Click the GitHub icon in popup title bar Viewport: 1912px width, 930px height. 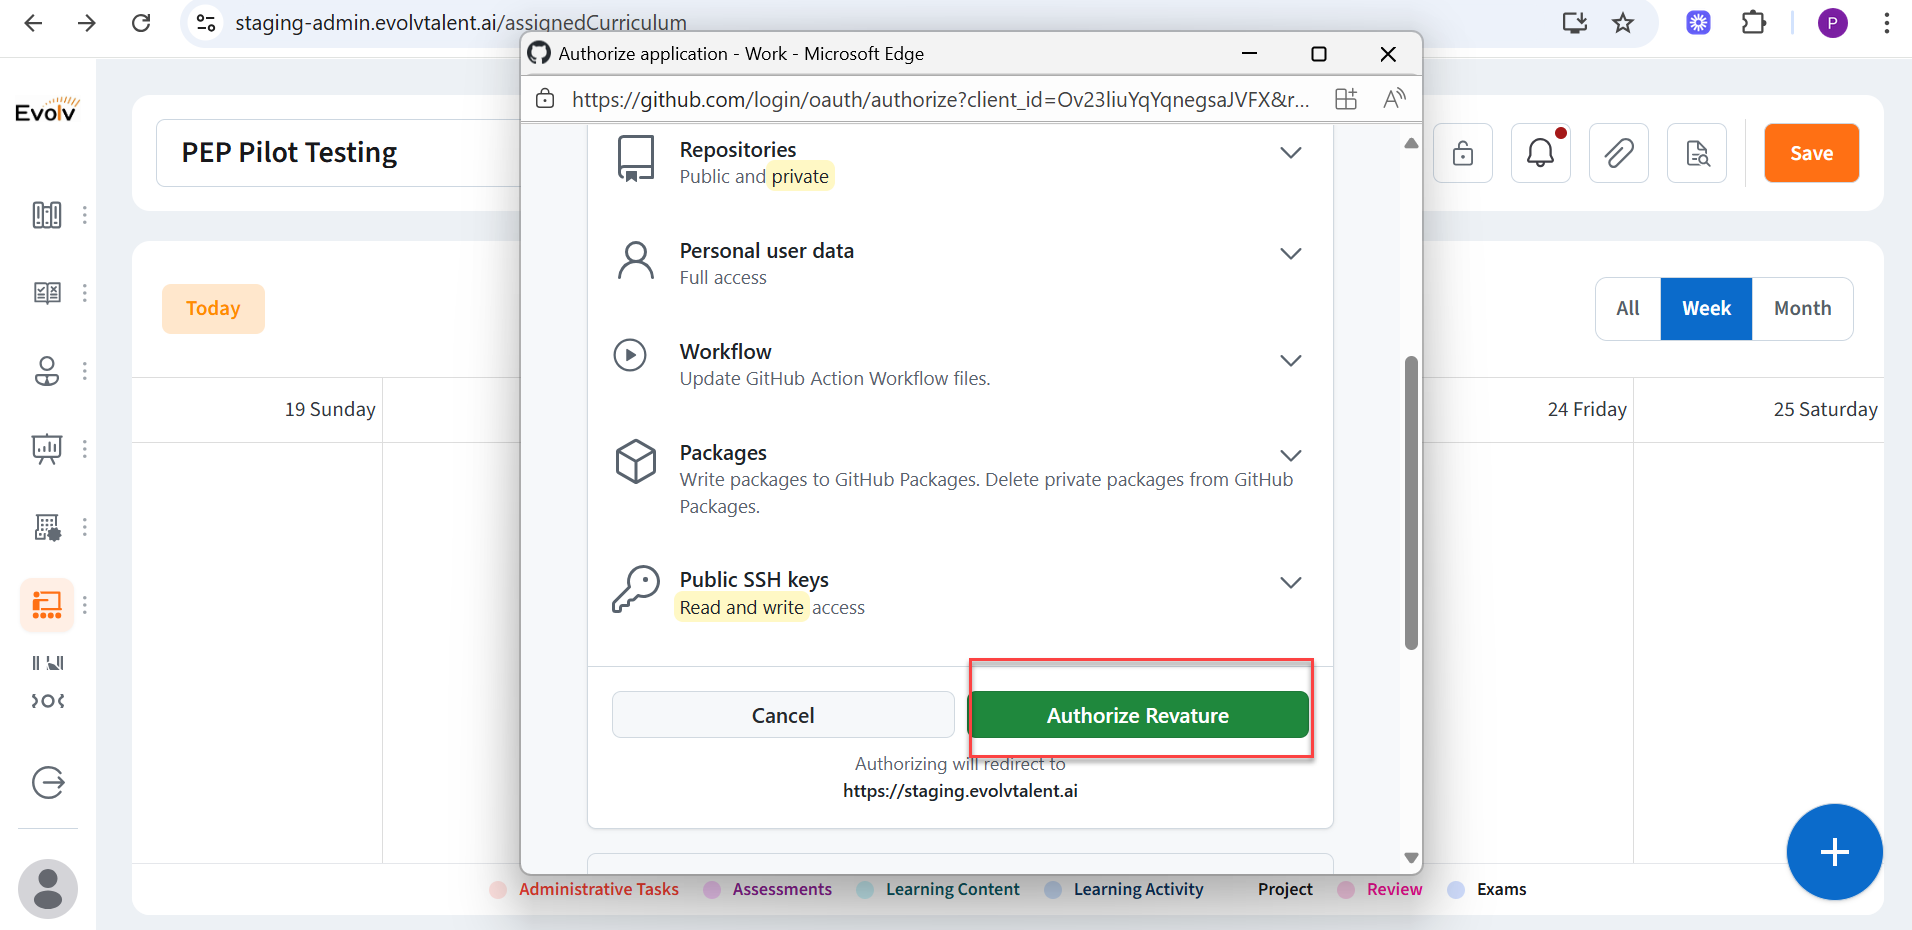(x=539, y=53)
